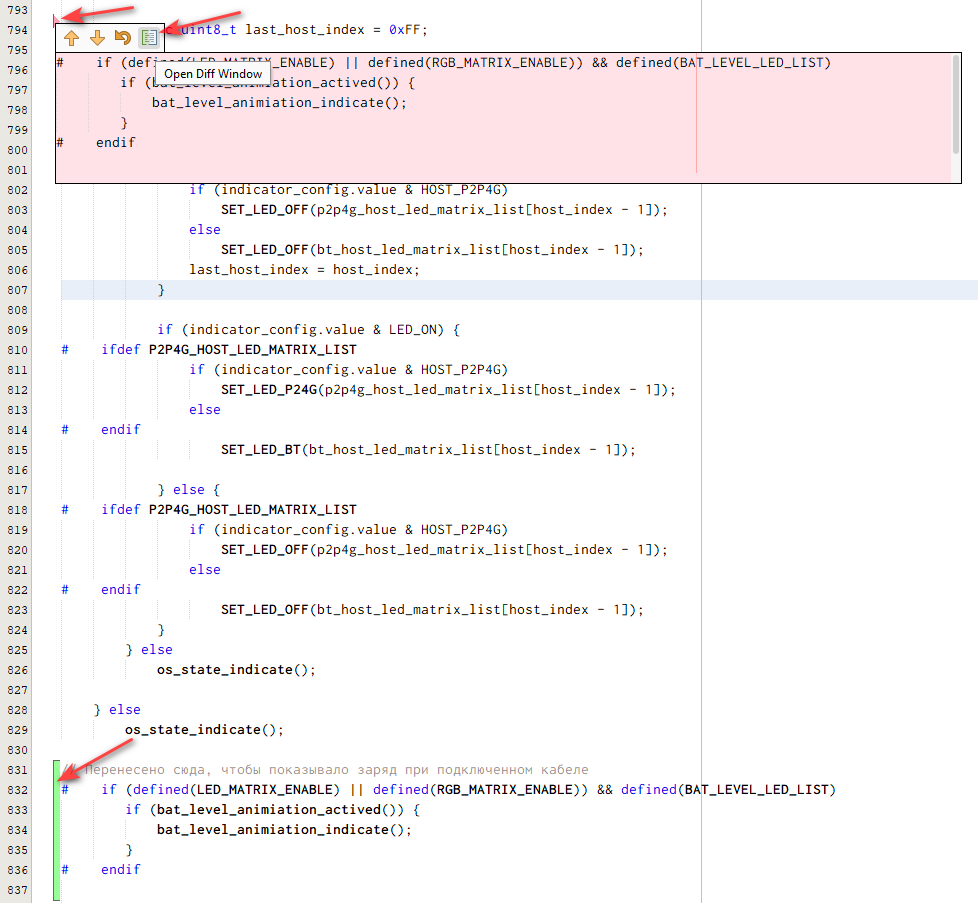Click the red deletion marker beside line 793
The width and height of the screenshot is (978, 903).
56,19
